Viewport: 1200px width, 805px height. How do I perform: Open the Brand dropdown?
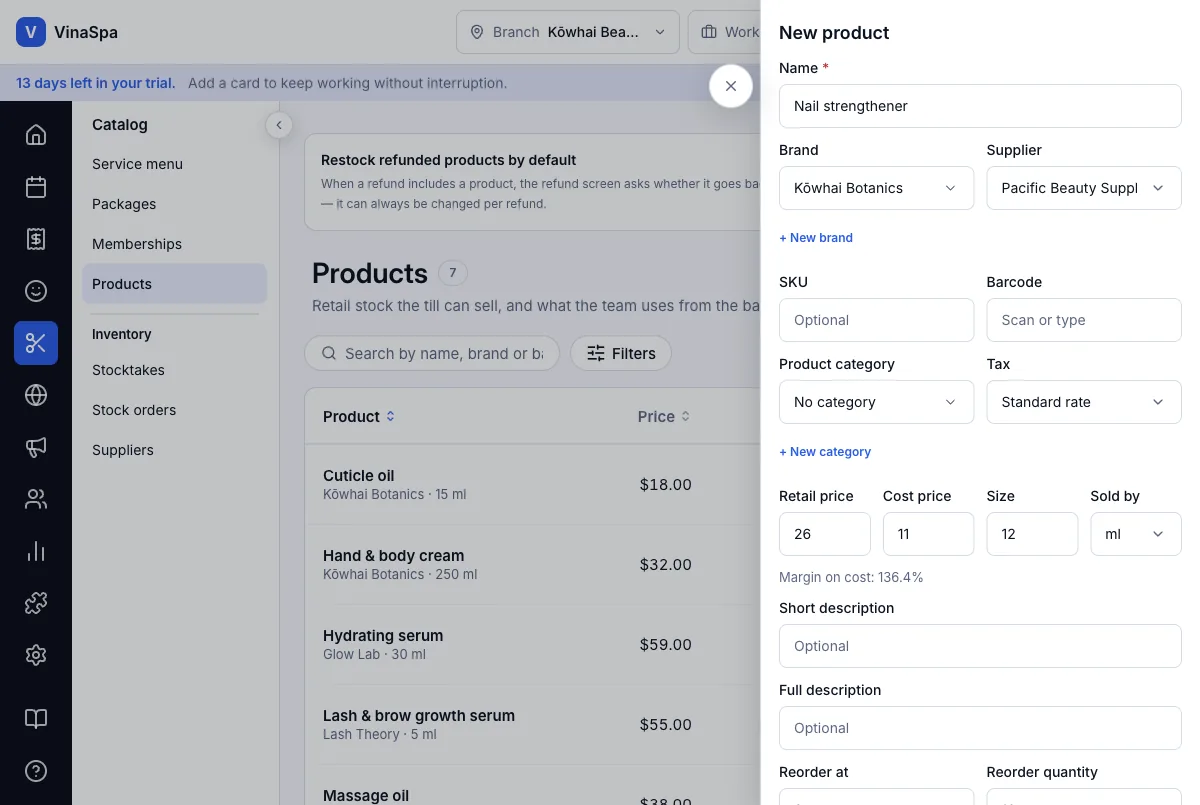point(876,188)
